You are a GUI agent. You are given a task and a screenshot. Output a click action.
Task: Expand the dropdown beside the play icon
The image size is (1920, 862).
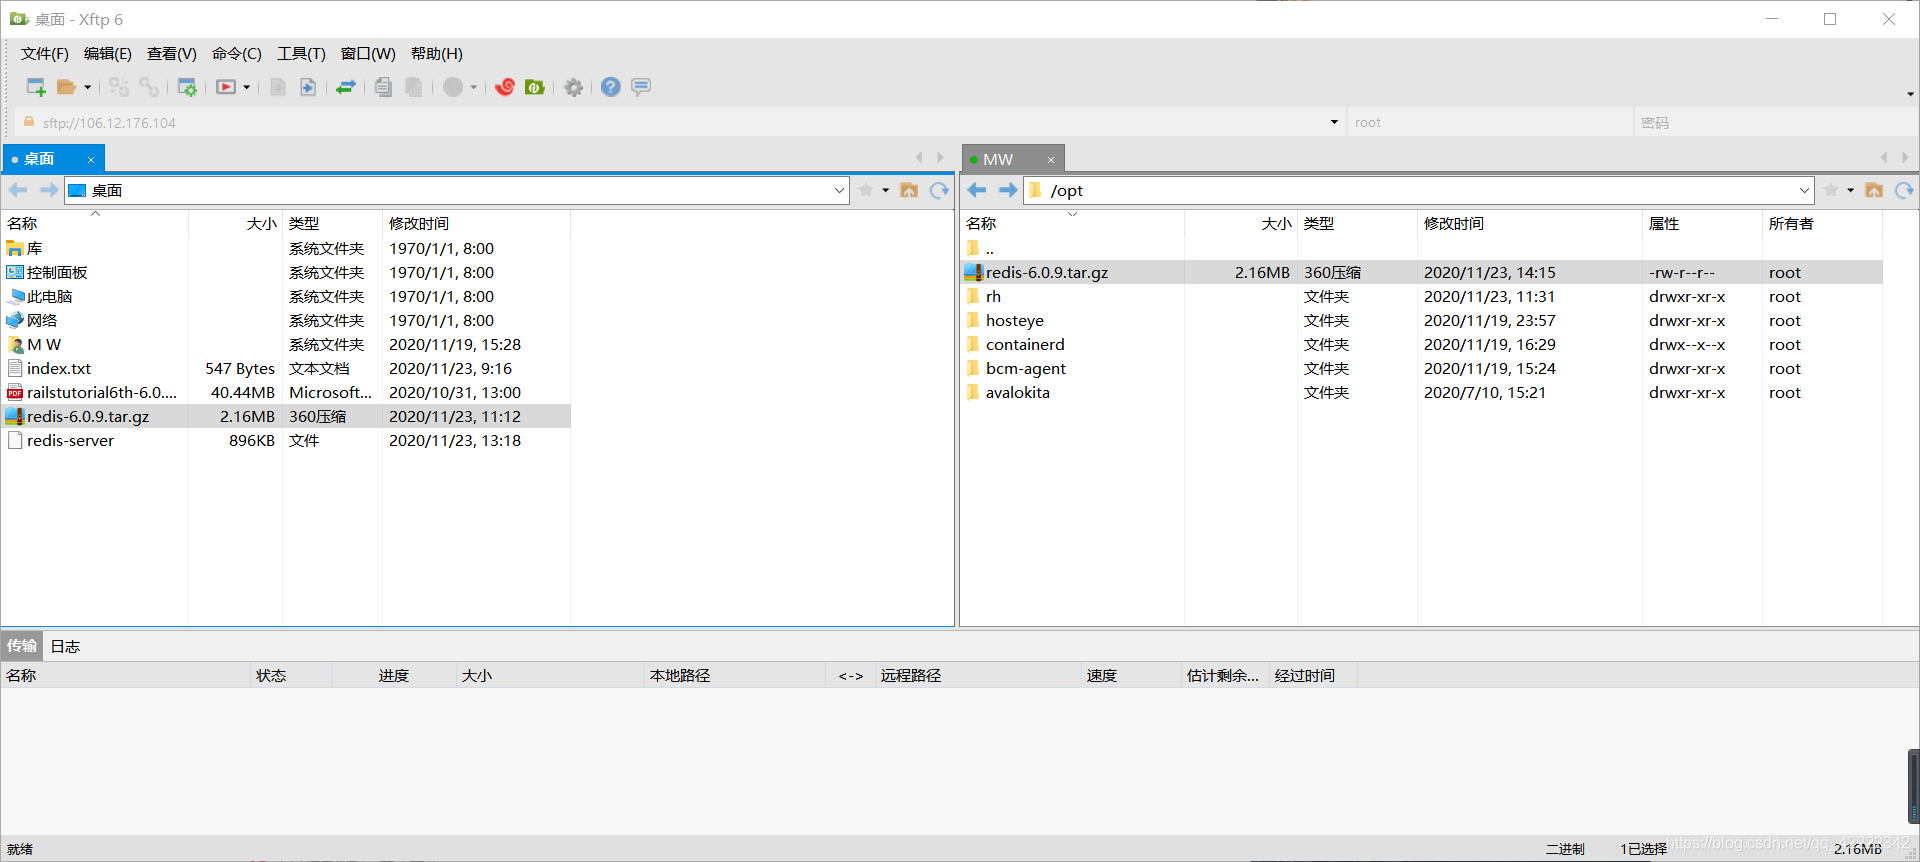click(x=247, y=87)
